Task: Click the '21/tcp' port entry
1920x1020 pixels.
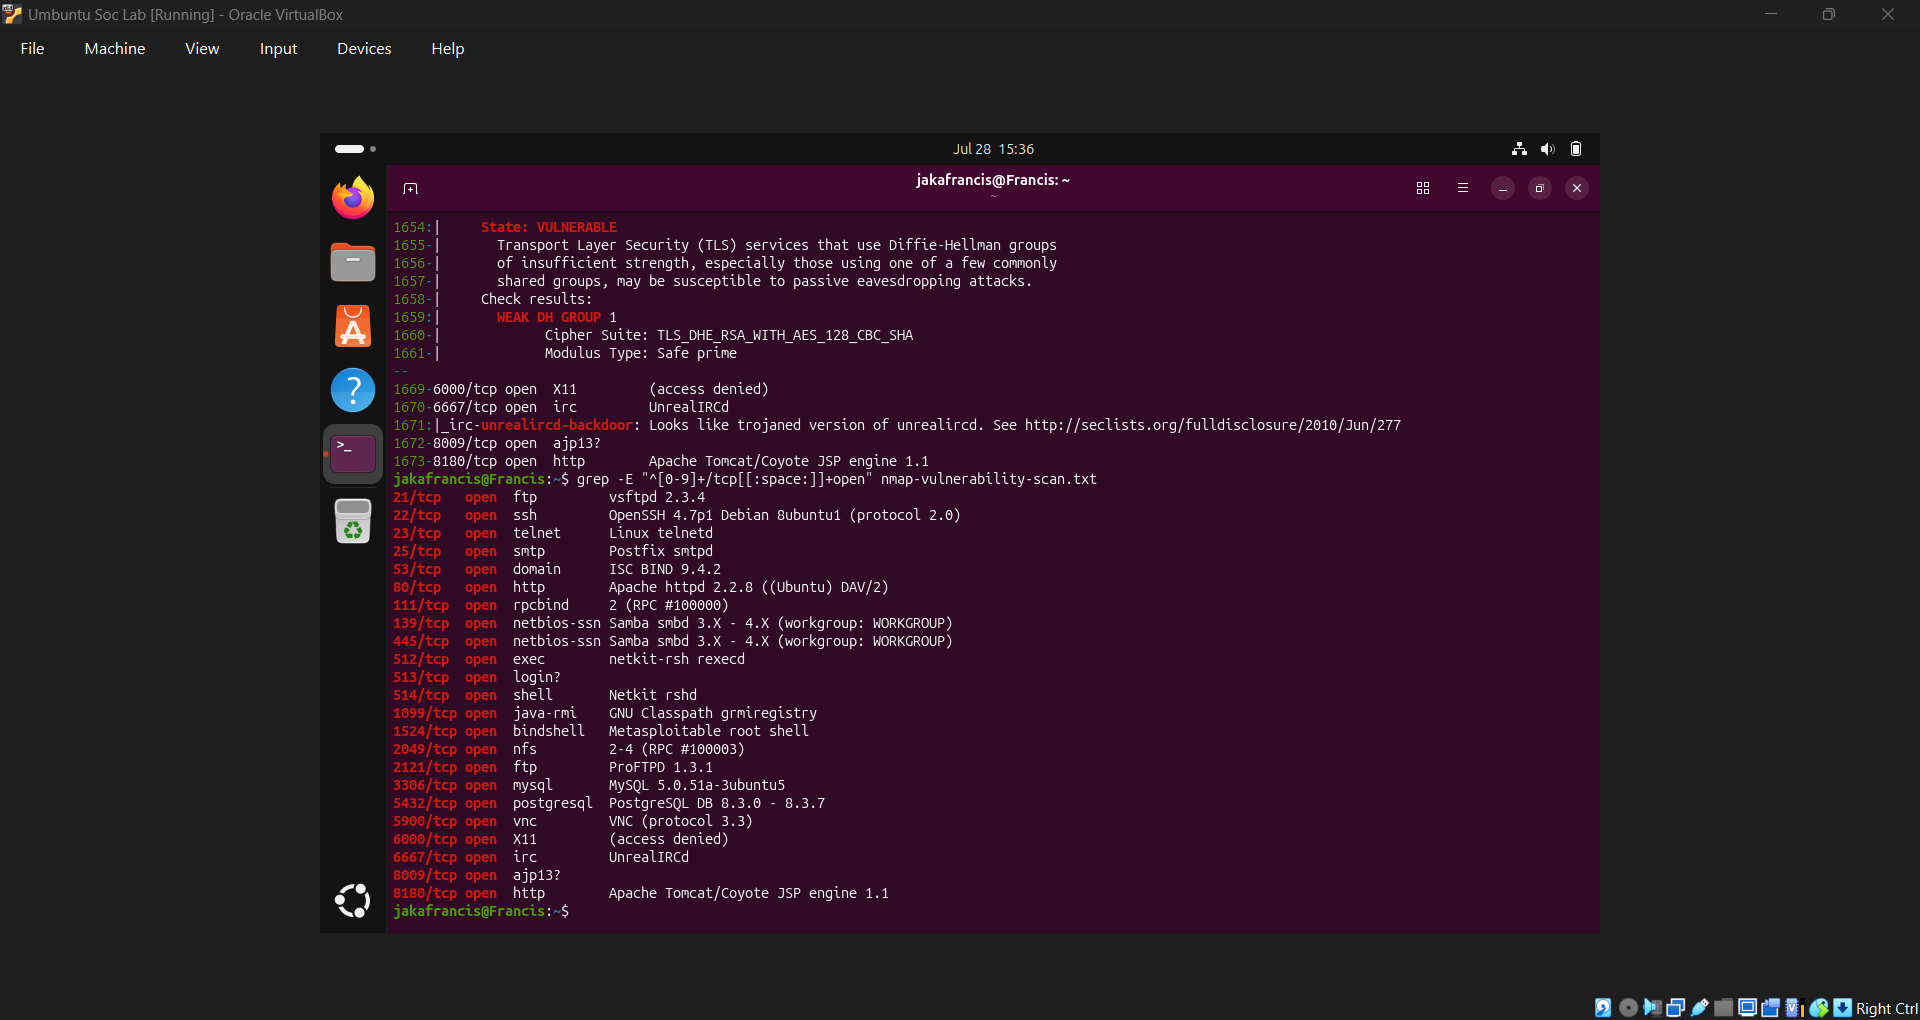Action: [x=417, y=497]
